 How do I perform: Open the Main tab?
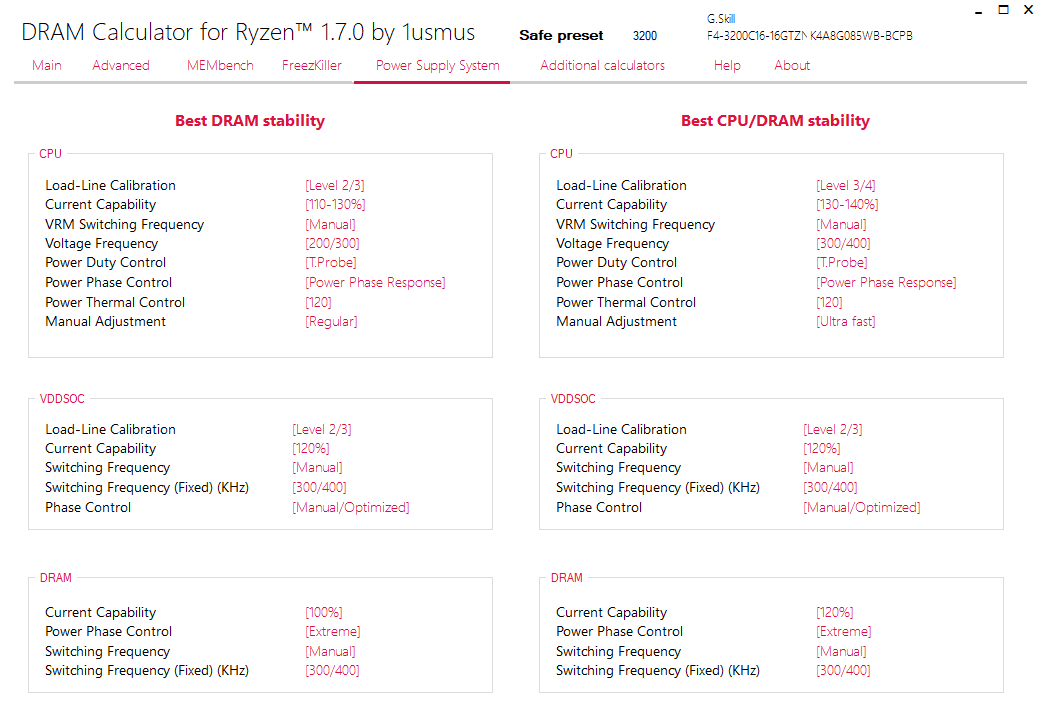tap(47, 66)
